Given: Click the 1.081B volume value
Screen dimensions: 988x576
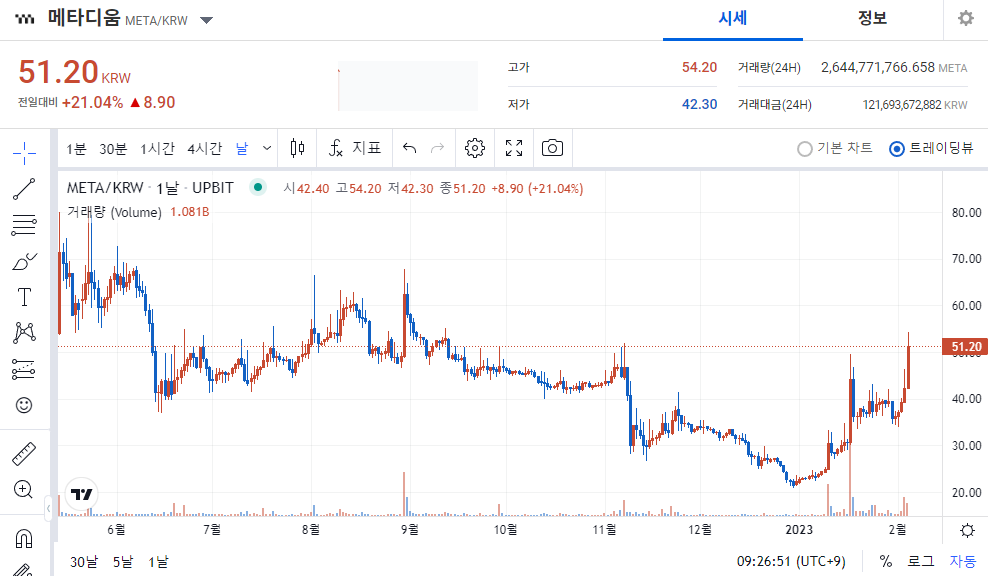Looking at the screenshot, I should click(x=190, y=212).
